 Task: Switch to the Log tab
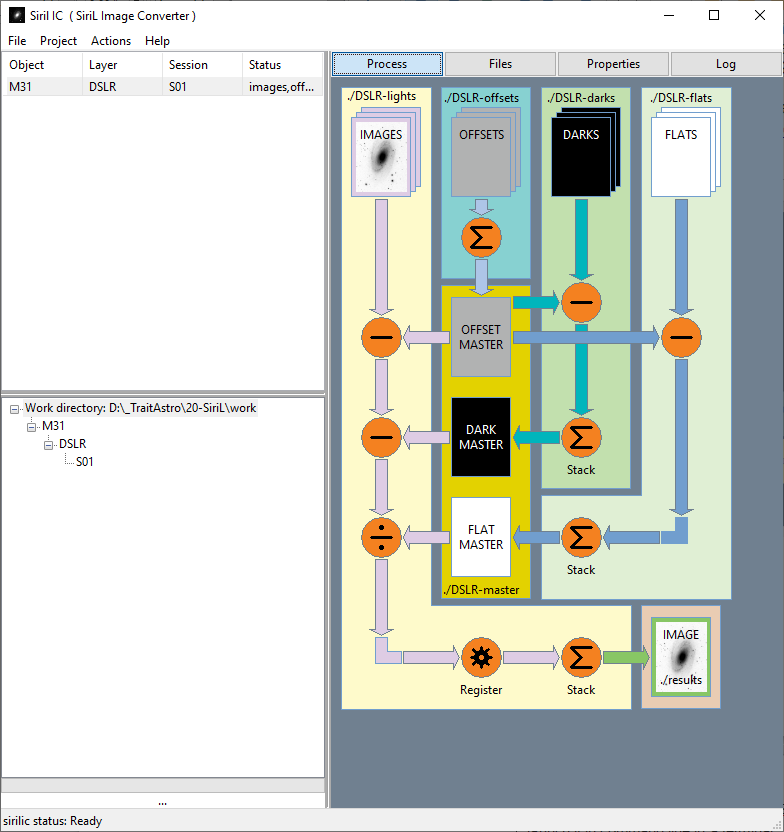pos(726,64)
